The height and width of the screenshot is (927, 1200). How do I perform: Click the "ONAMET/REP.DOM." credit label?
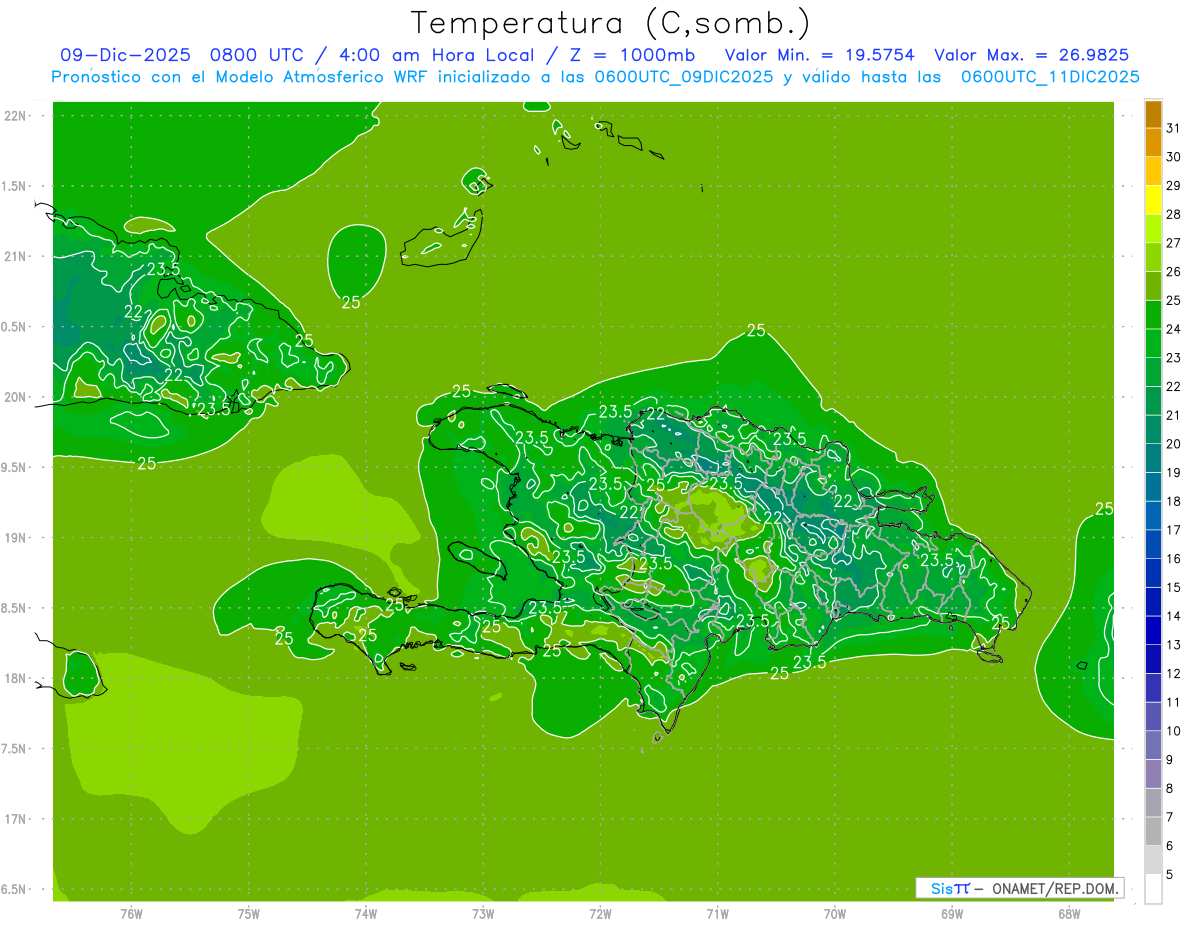click(x=1056, y=888)
